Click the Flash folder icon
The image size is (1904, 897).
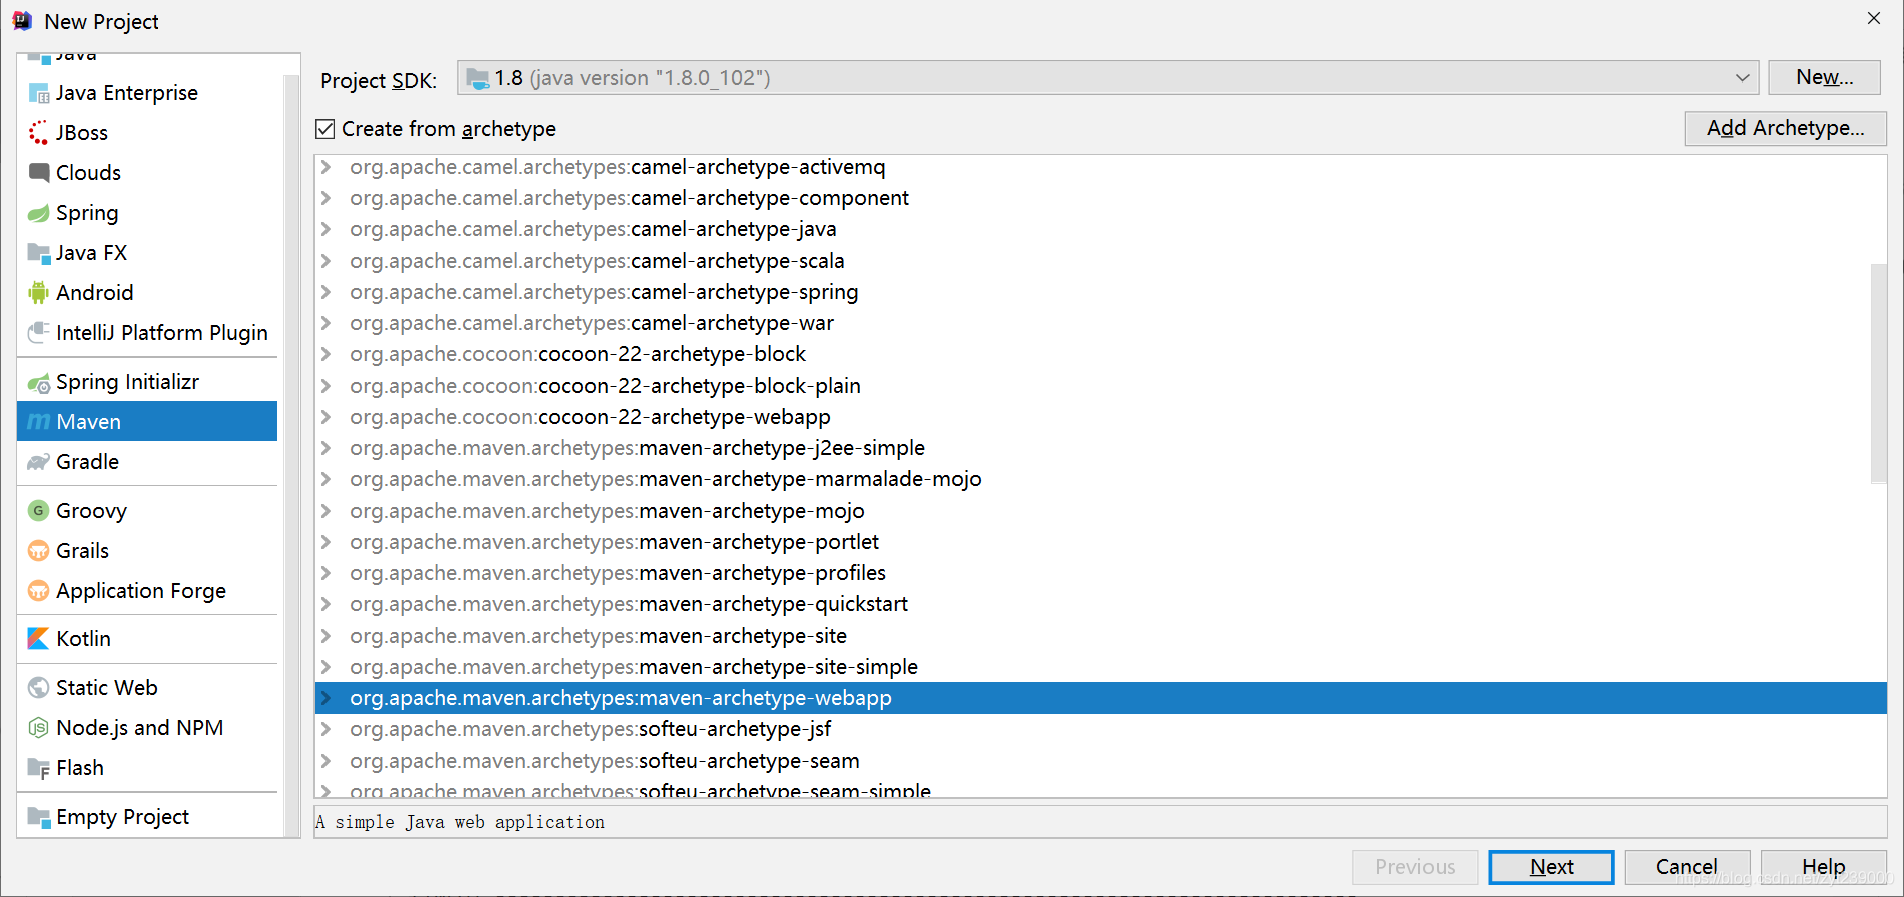pyautogui.click(x=39, y=768)
